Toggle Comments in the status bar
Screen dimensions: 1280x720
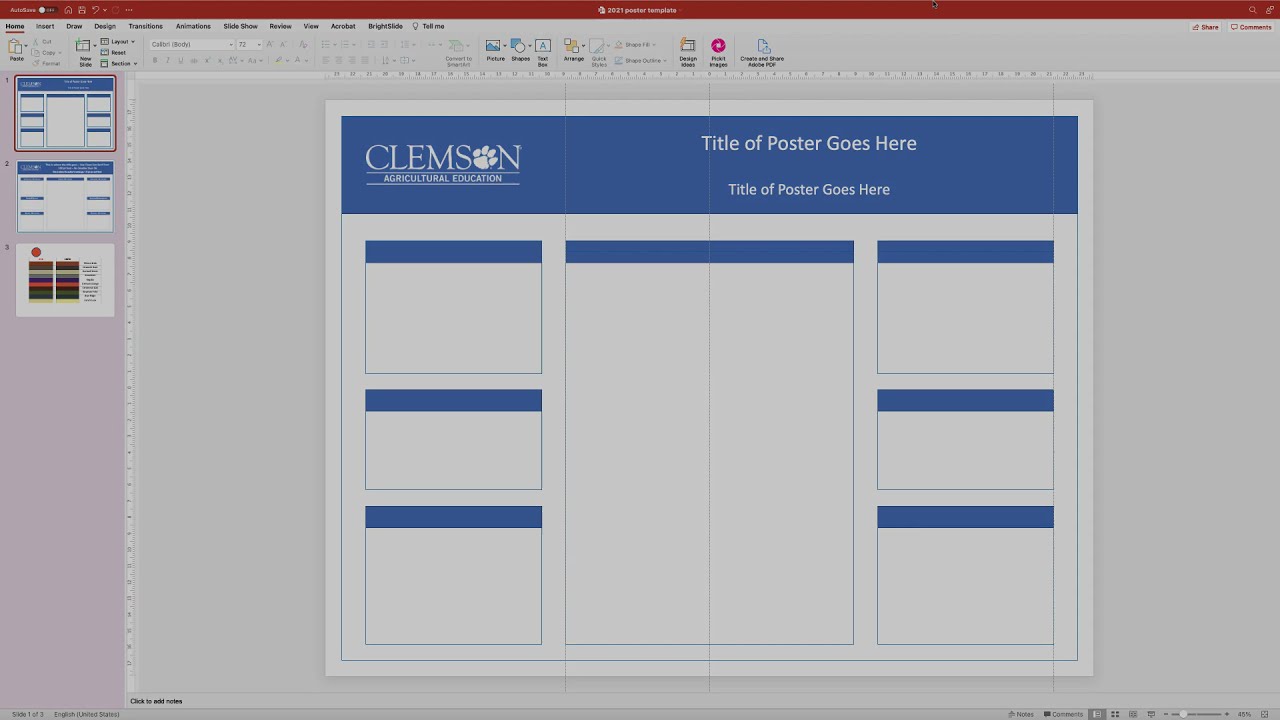pyautogui.click(x=1063, y=714)
